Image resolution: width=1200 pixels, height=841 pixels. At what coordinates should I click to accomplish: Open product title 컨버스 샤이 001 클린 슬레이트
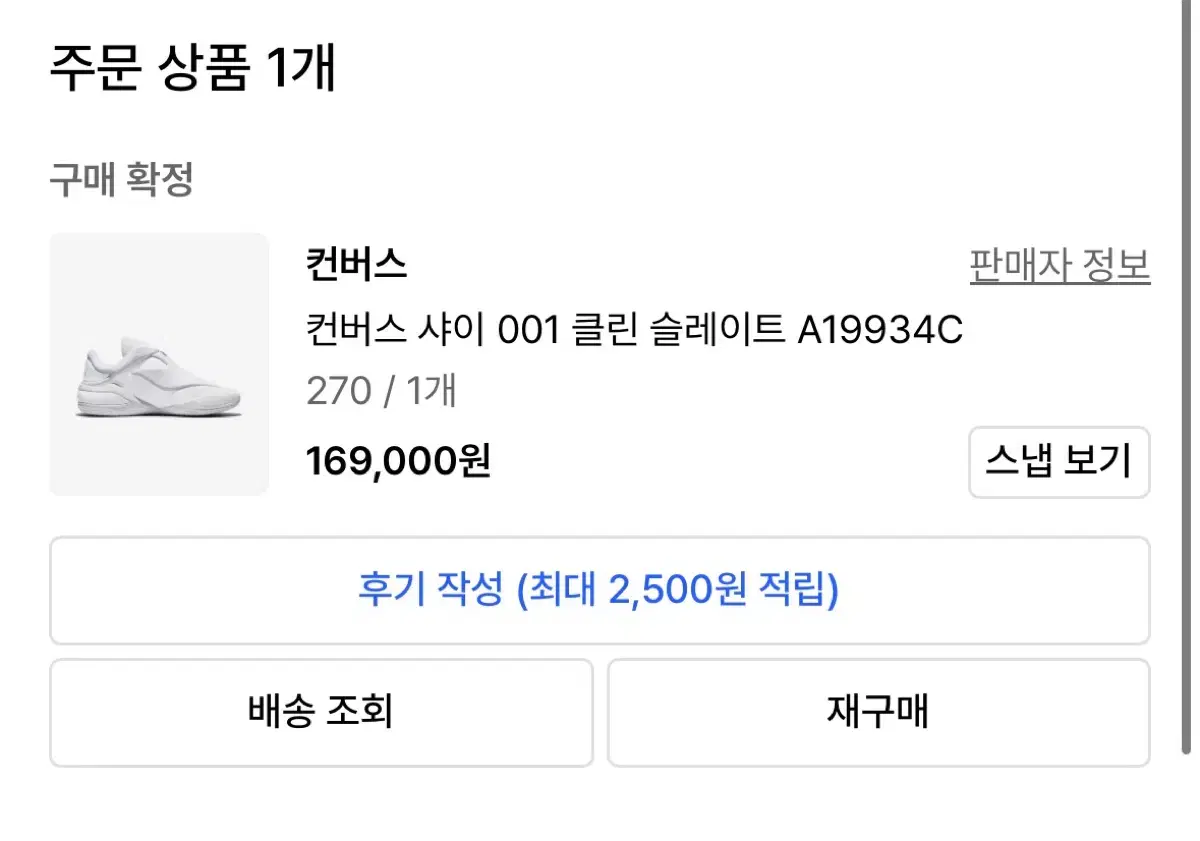tap(545, 328)
